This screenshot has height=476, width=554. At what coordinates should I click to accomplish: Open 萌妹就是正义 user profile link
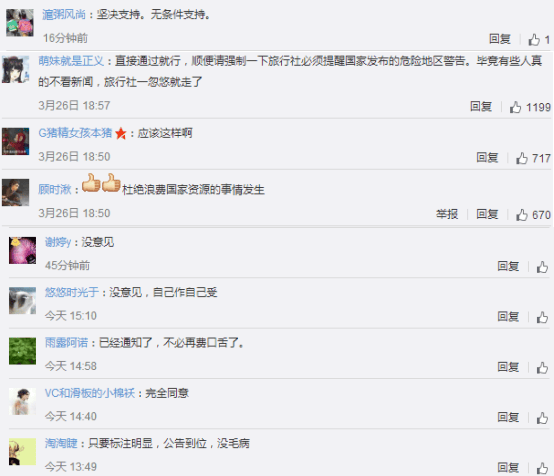[71, 61]
